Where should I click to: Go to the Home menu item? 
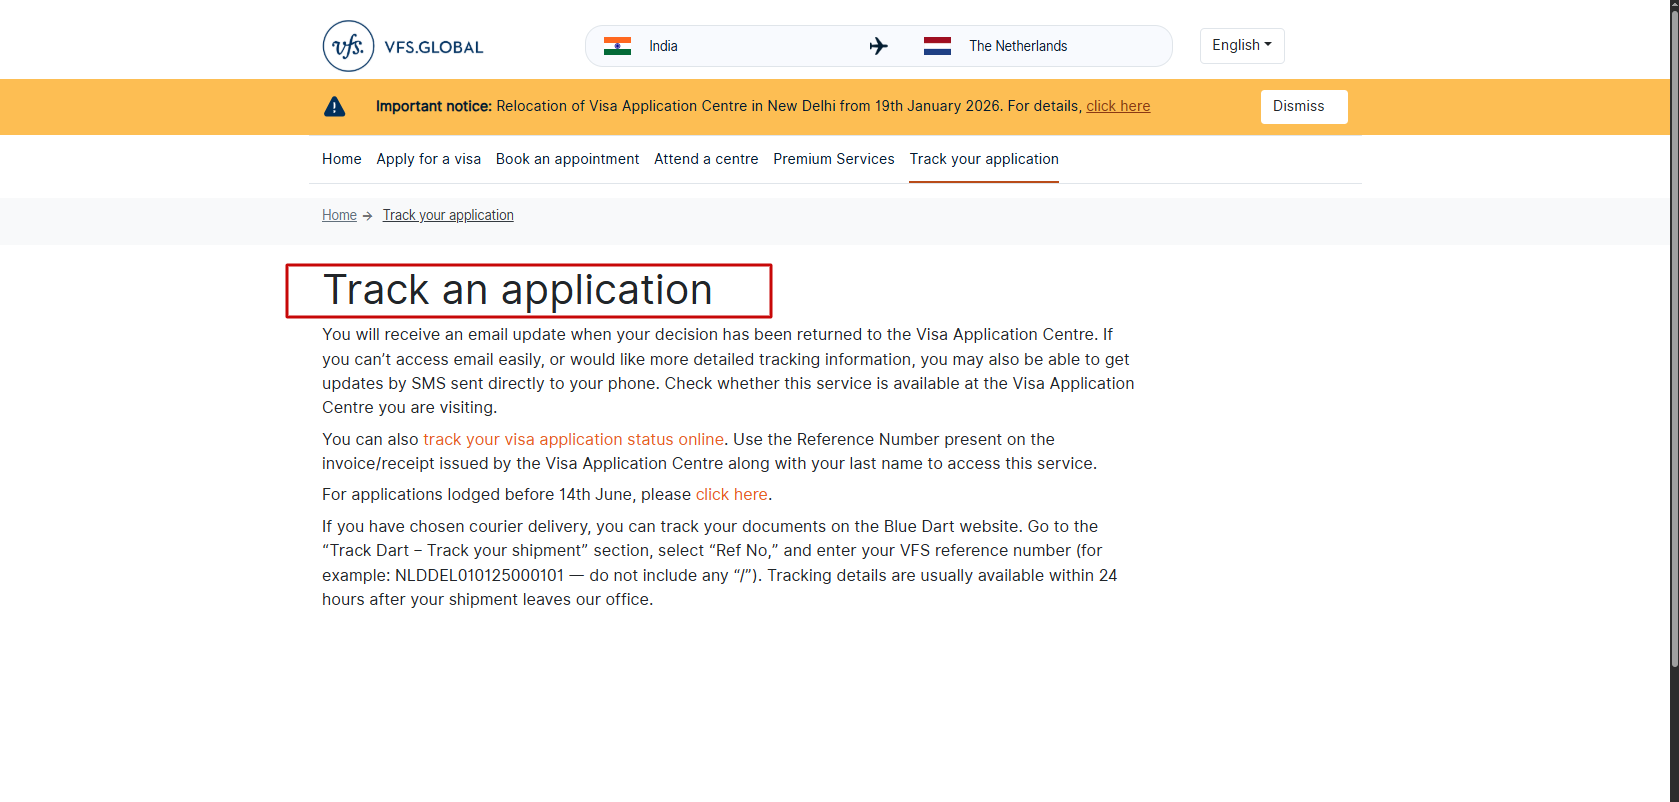coord(342,159)
